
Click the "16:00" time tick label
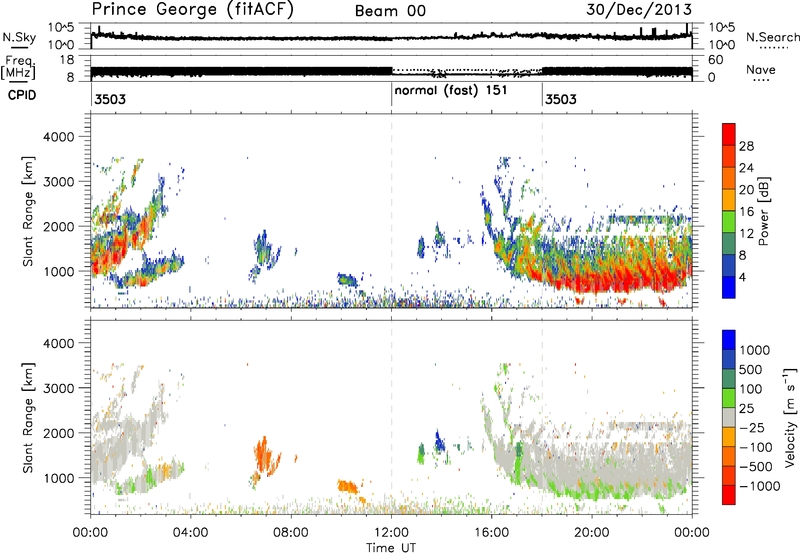491,533
